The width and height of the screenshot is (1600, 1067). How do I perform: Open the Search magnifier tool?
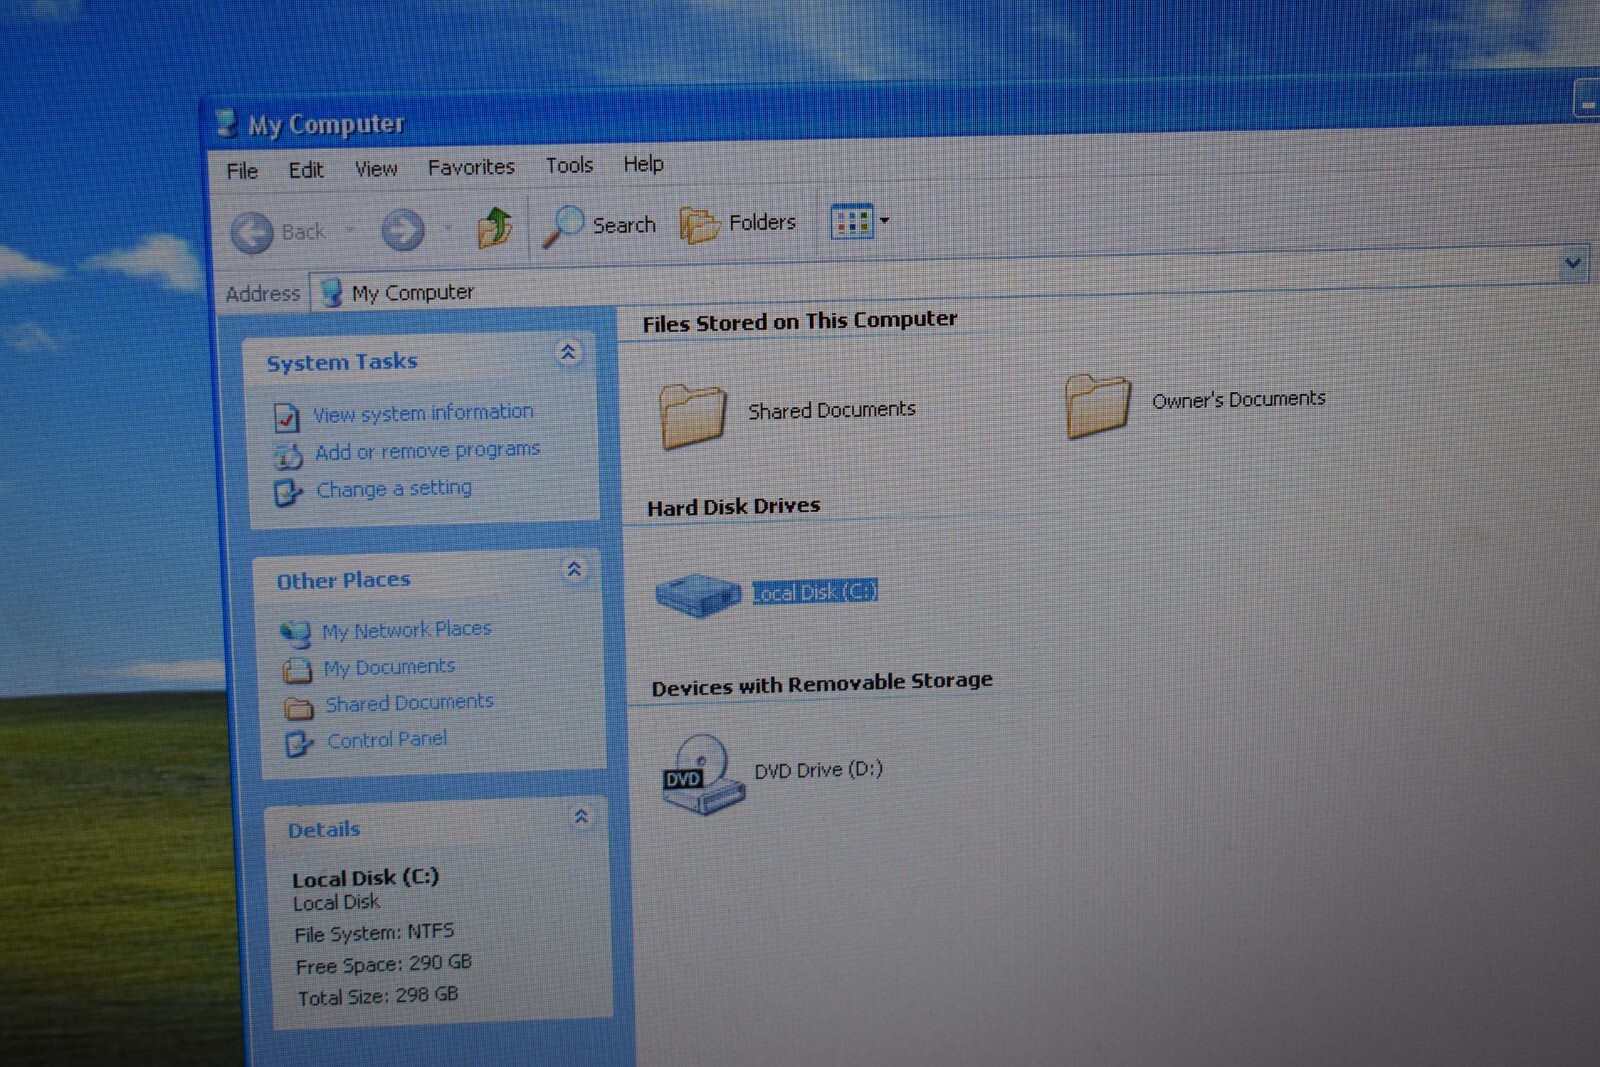pyautogui.click(x=599, y=225)
